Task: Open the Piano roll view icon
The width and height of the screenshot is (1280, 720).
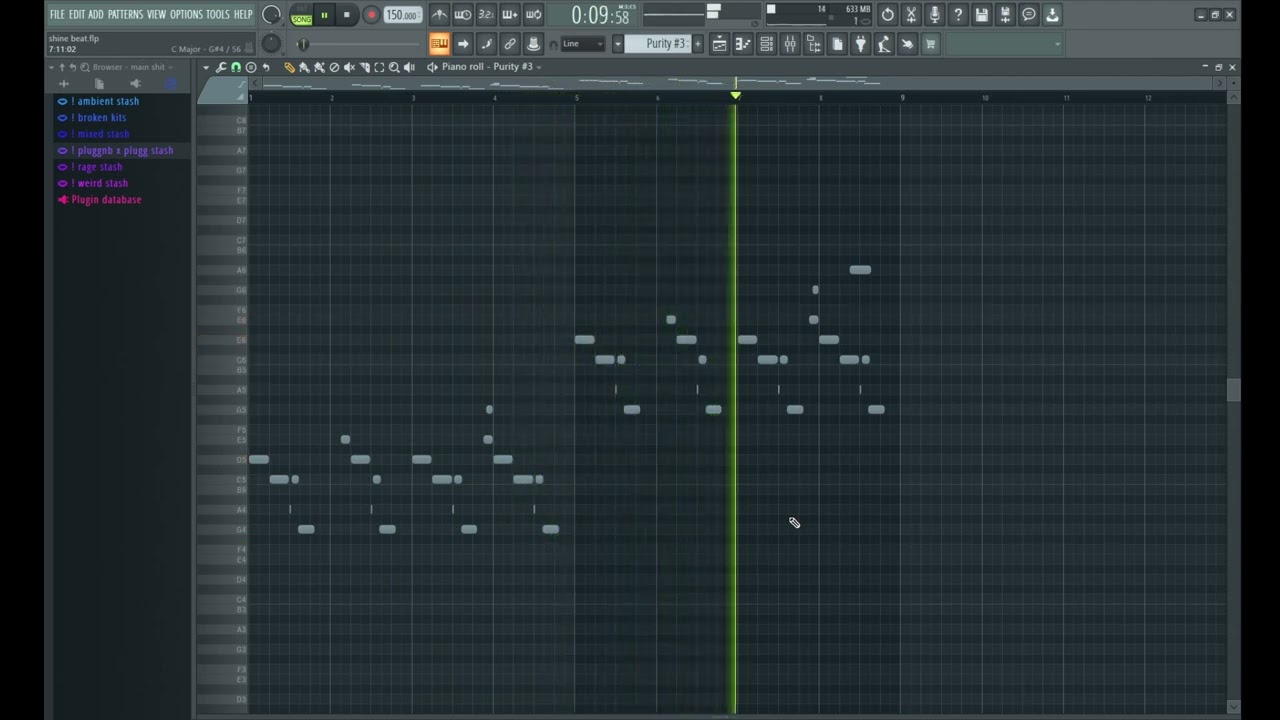Action: [x=743, y=44]
